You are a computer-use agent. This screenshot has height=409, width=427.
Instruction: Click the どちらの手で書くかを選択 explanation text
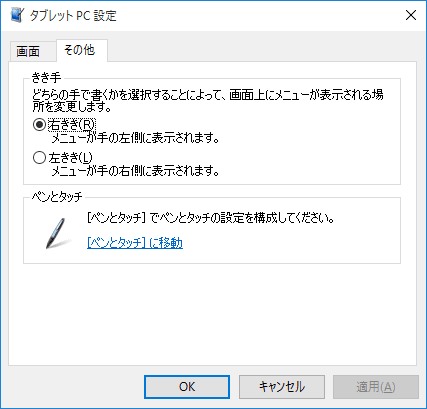pyautogui.click(x=208, y=101)
